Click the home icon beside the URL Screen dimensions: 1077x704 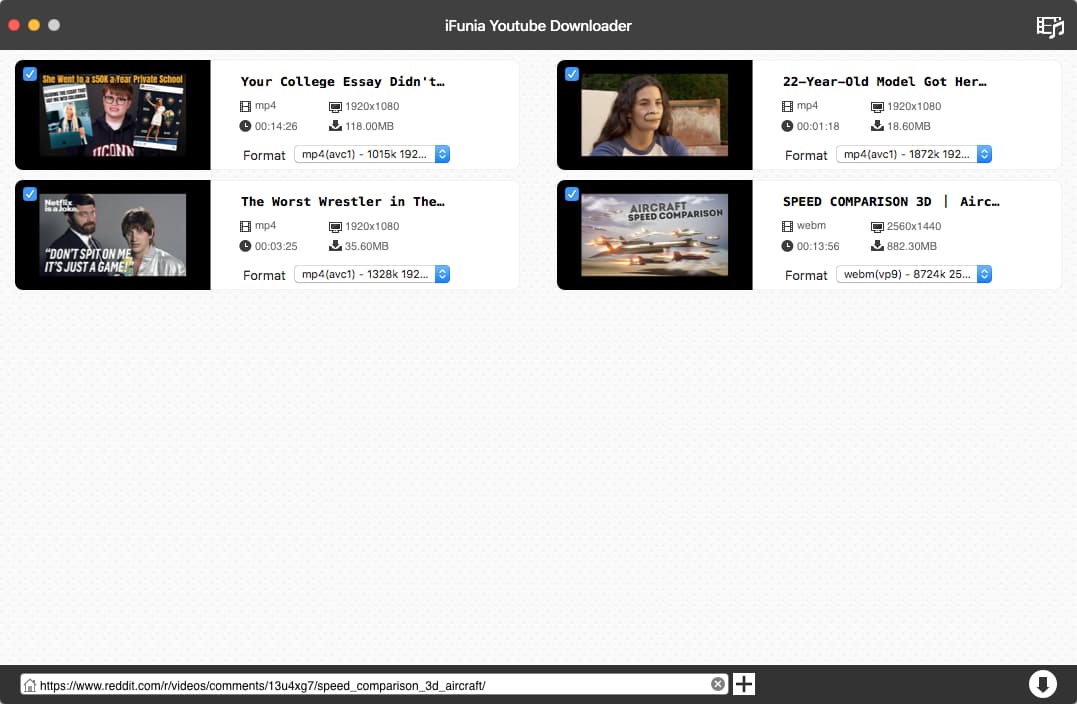point(30,685)
